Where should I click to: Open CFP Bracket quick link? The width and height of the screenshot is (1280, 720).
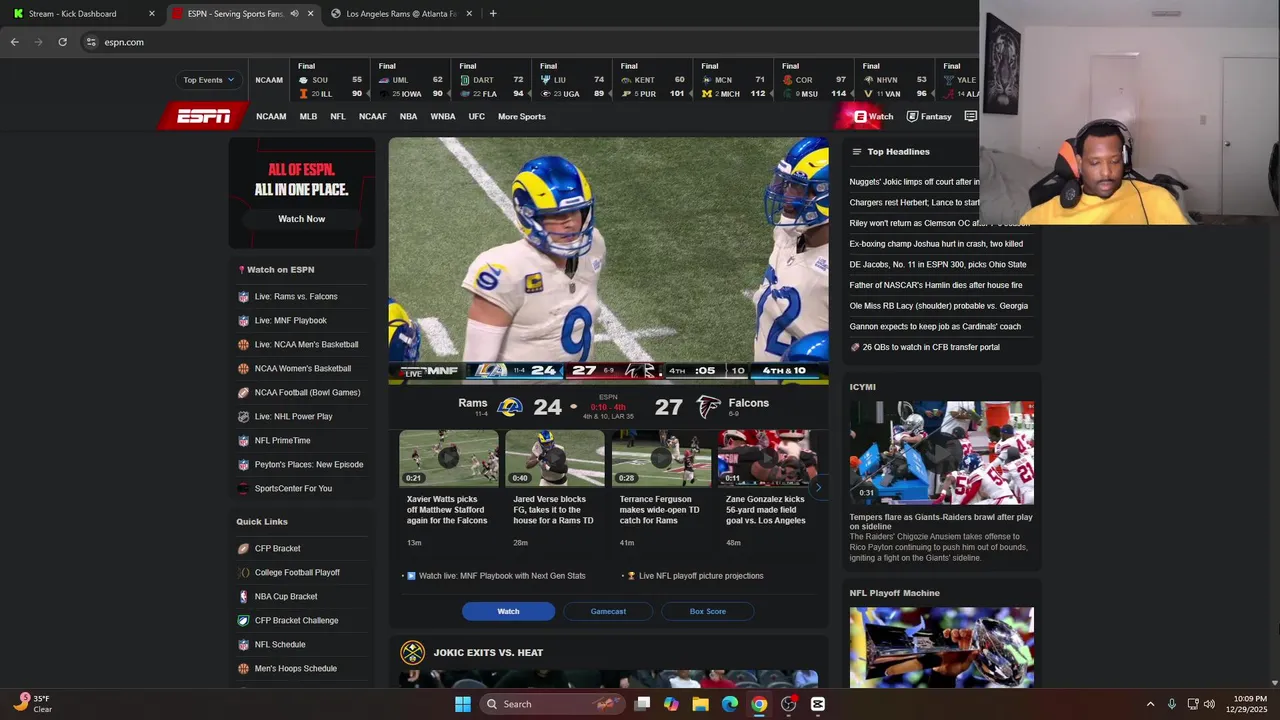coord(277,549)
